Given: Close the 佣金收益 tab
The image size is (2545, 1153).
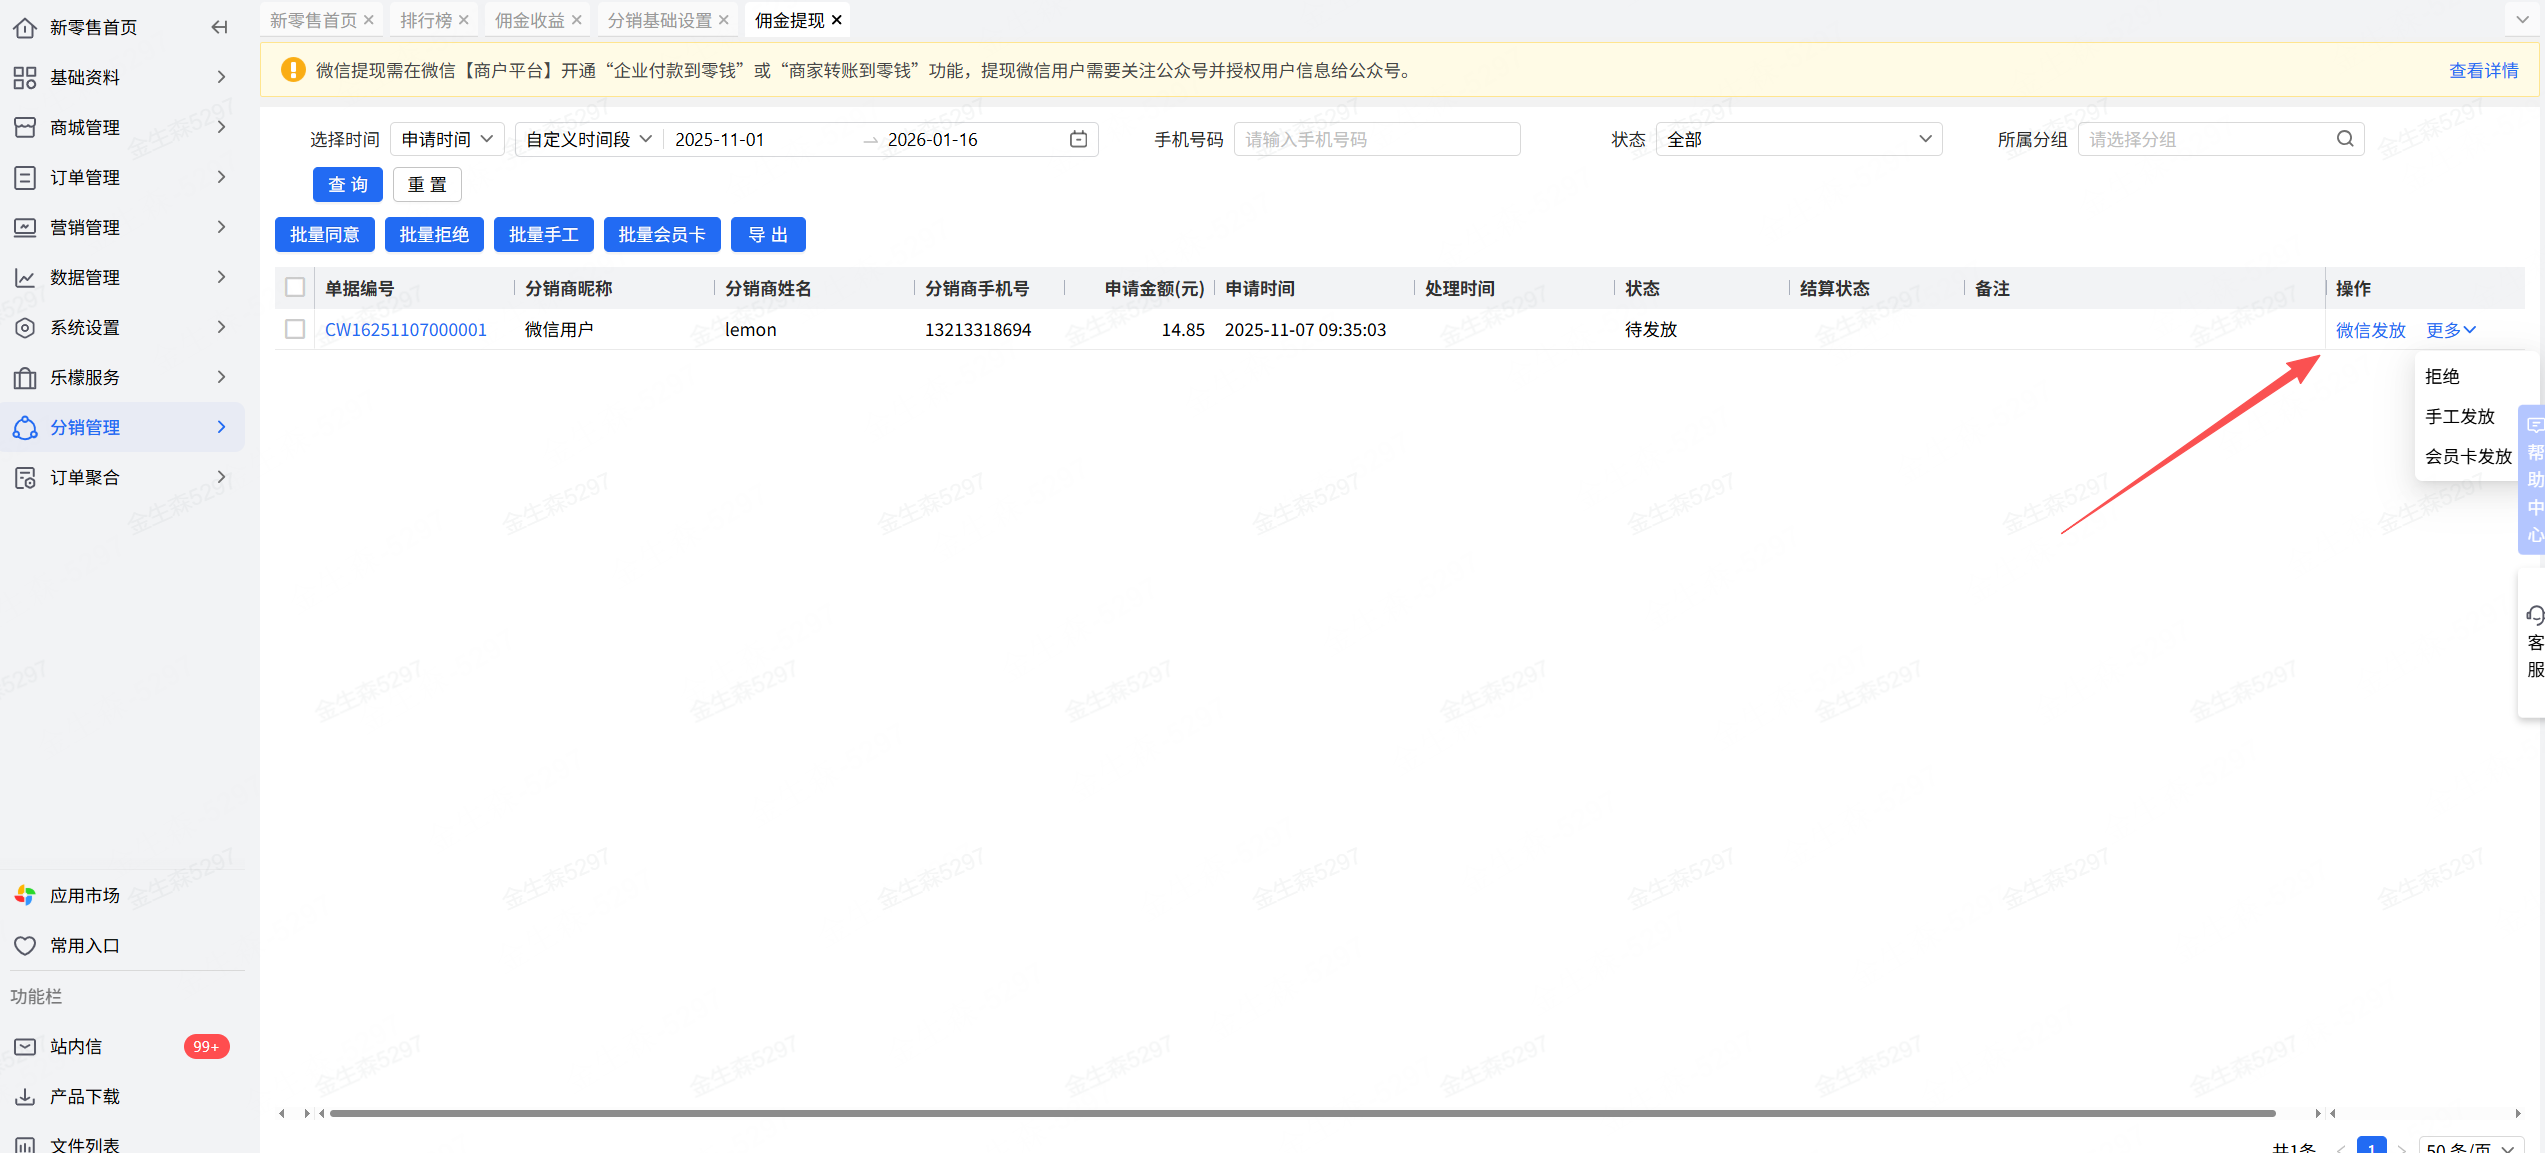Looking at the screenshot, I should 577,20.
